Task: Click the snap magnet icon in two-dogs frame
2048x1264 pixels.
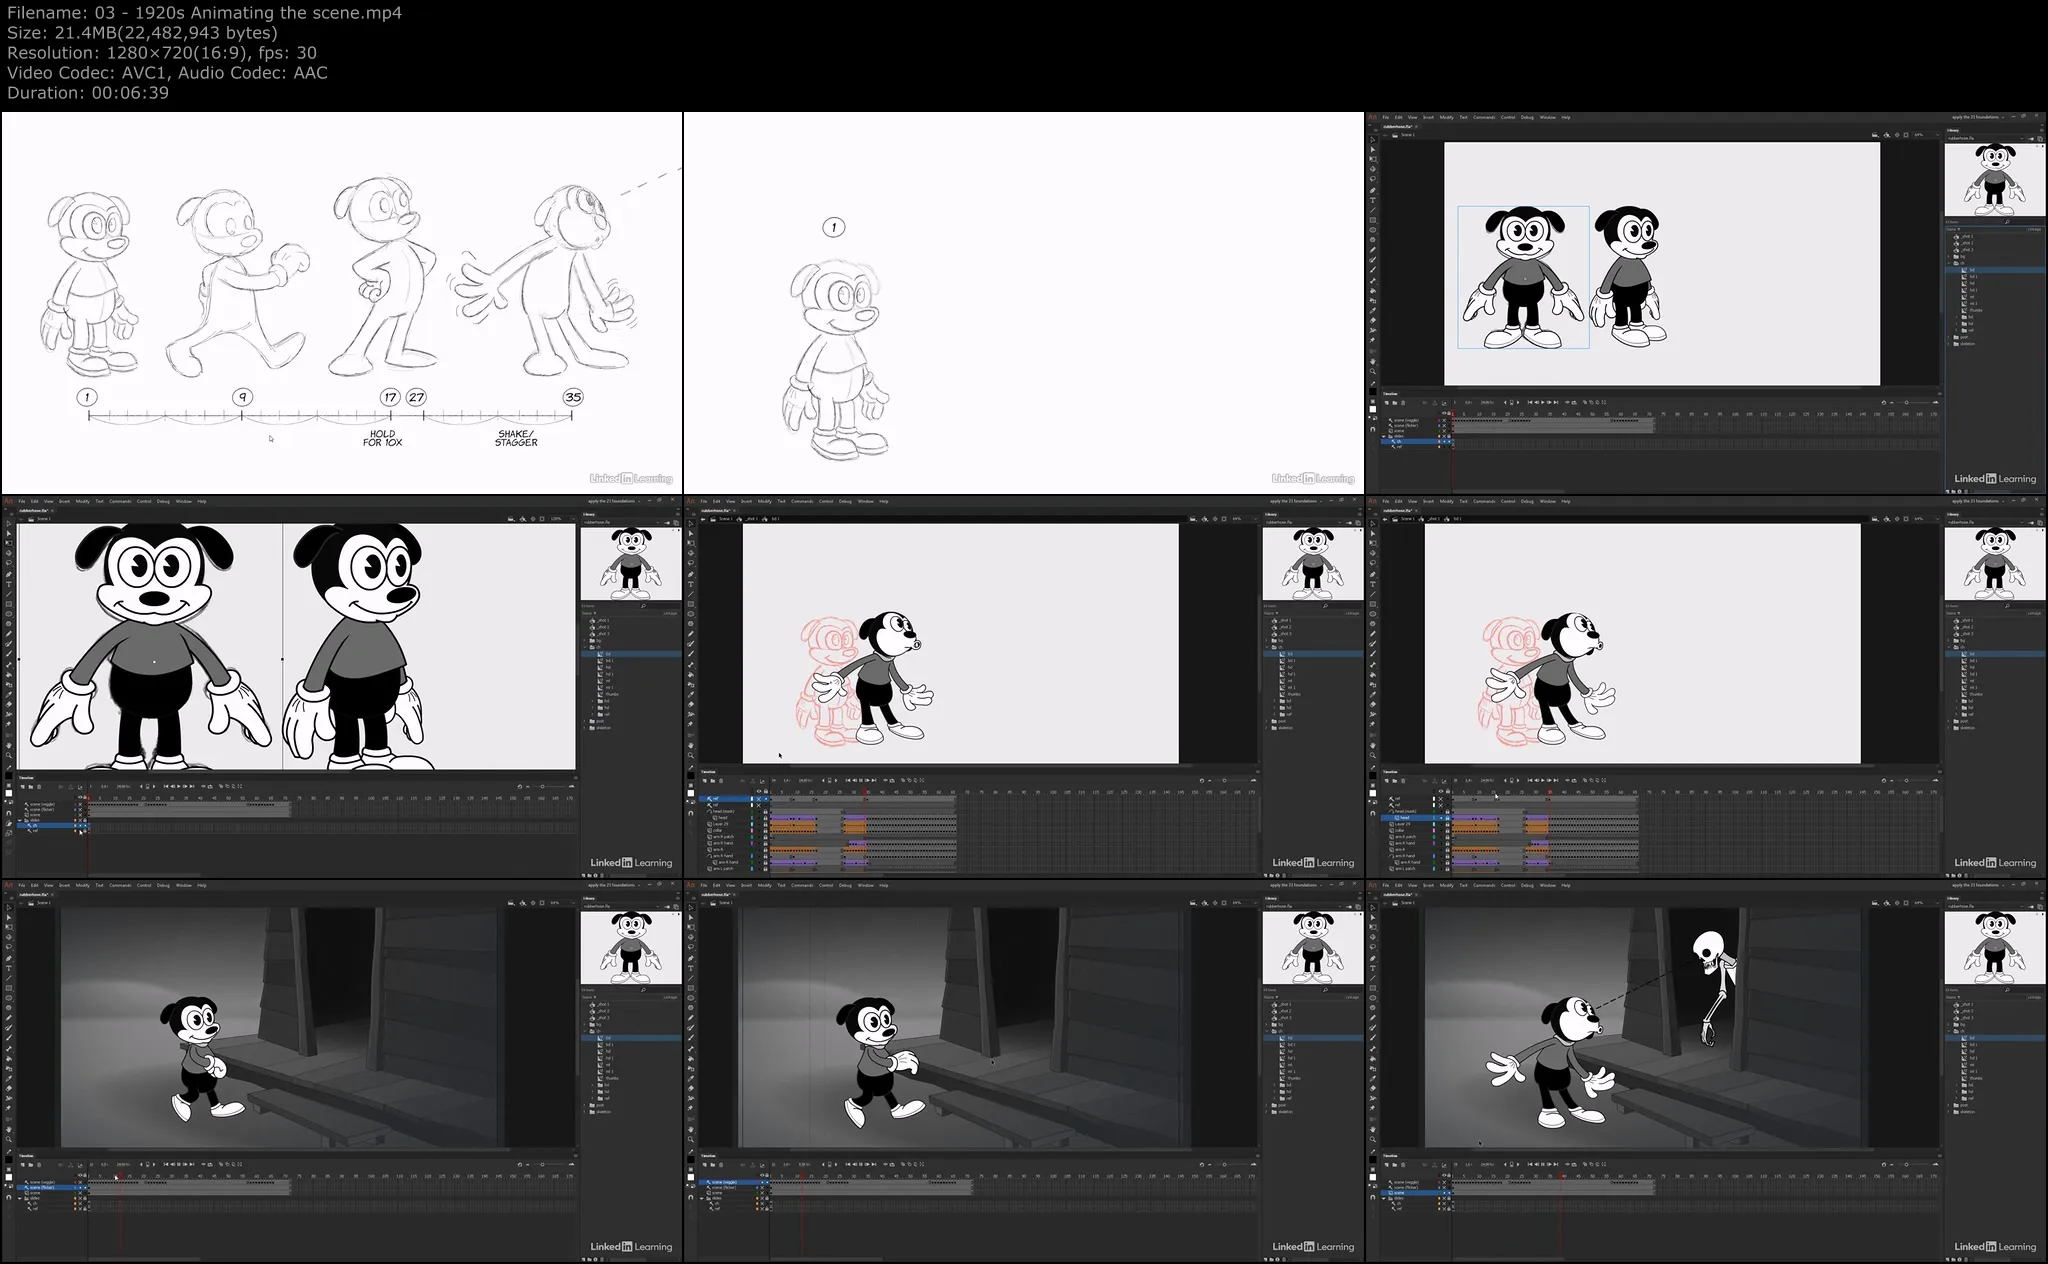Action: [x=1372, y=429]
